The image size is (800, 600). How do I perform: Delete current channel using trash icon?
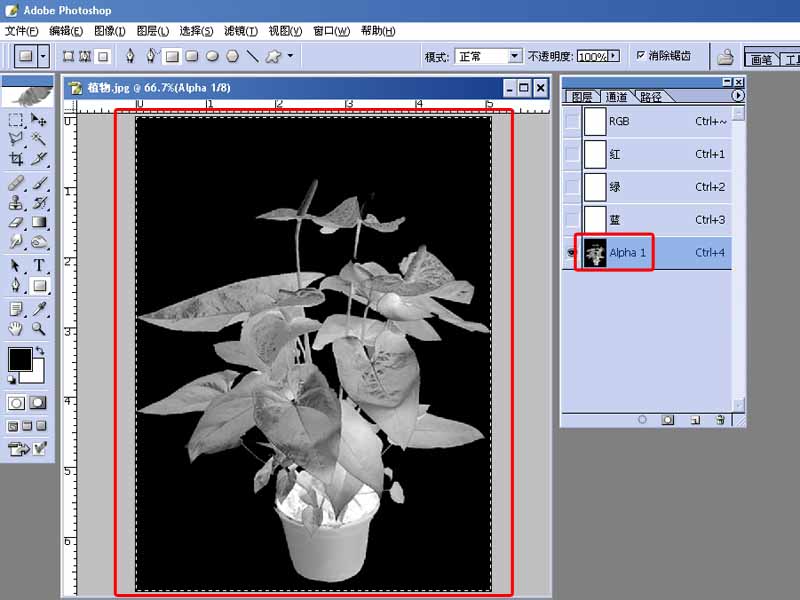click(x=719, y=420)
